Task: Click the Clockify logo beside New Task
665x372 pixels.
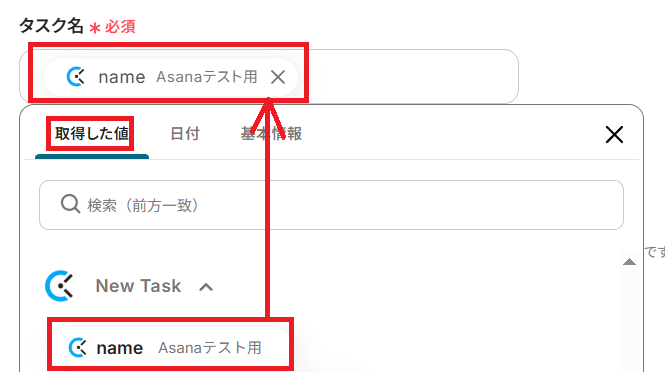Action: (59, 286)
